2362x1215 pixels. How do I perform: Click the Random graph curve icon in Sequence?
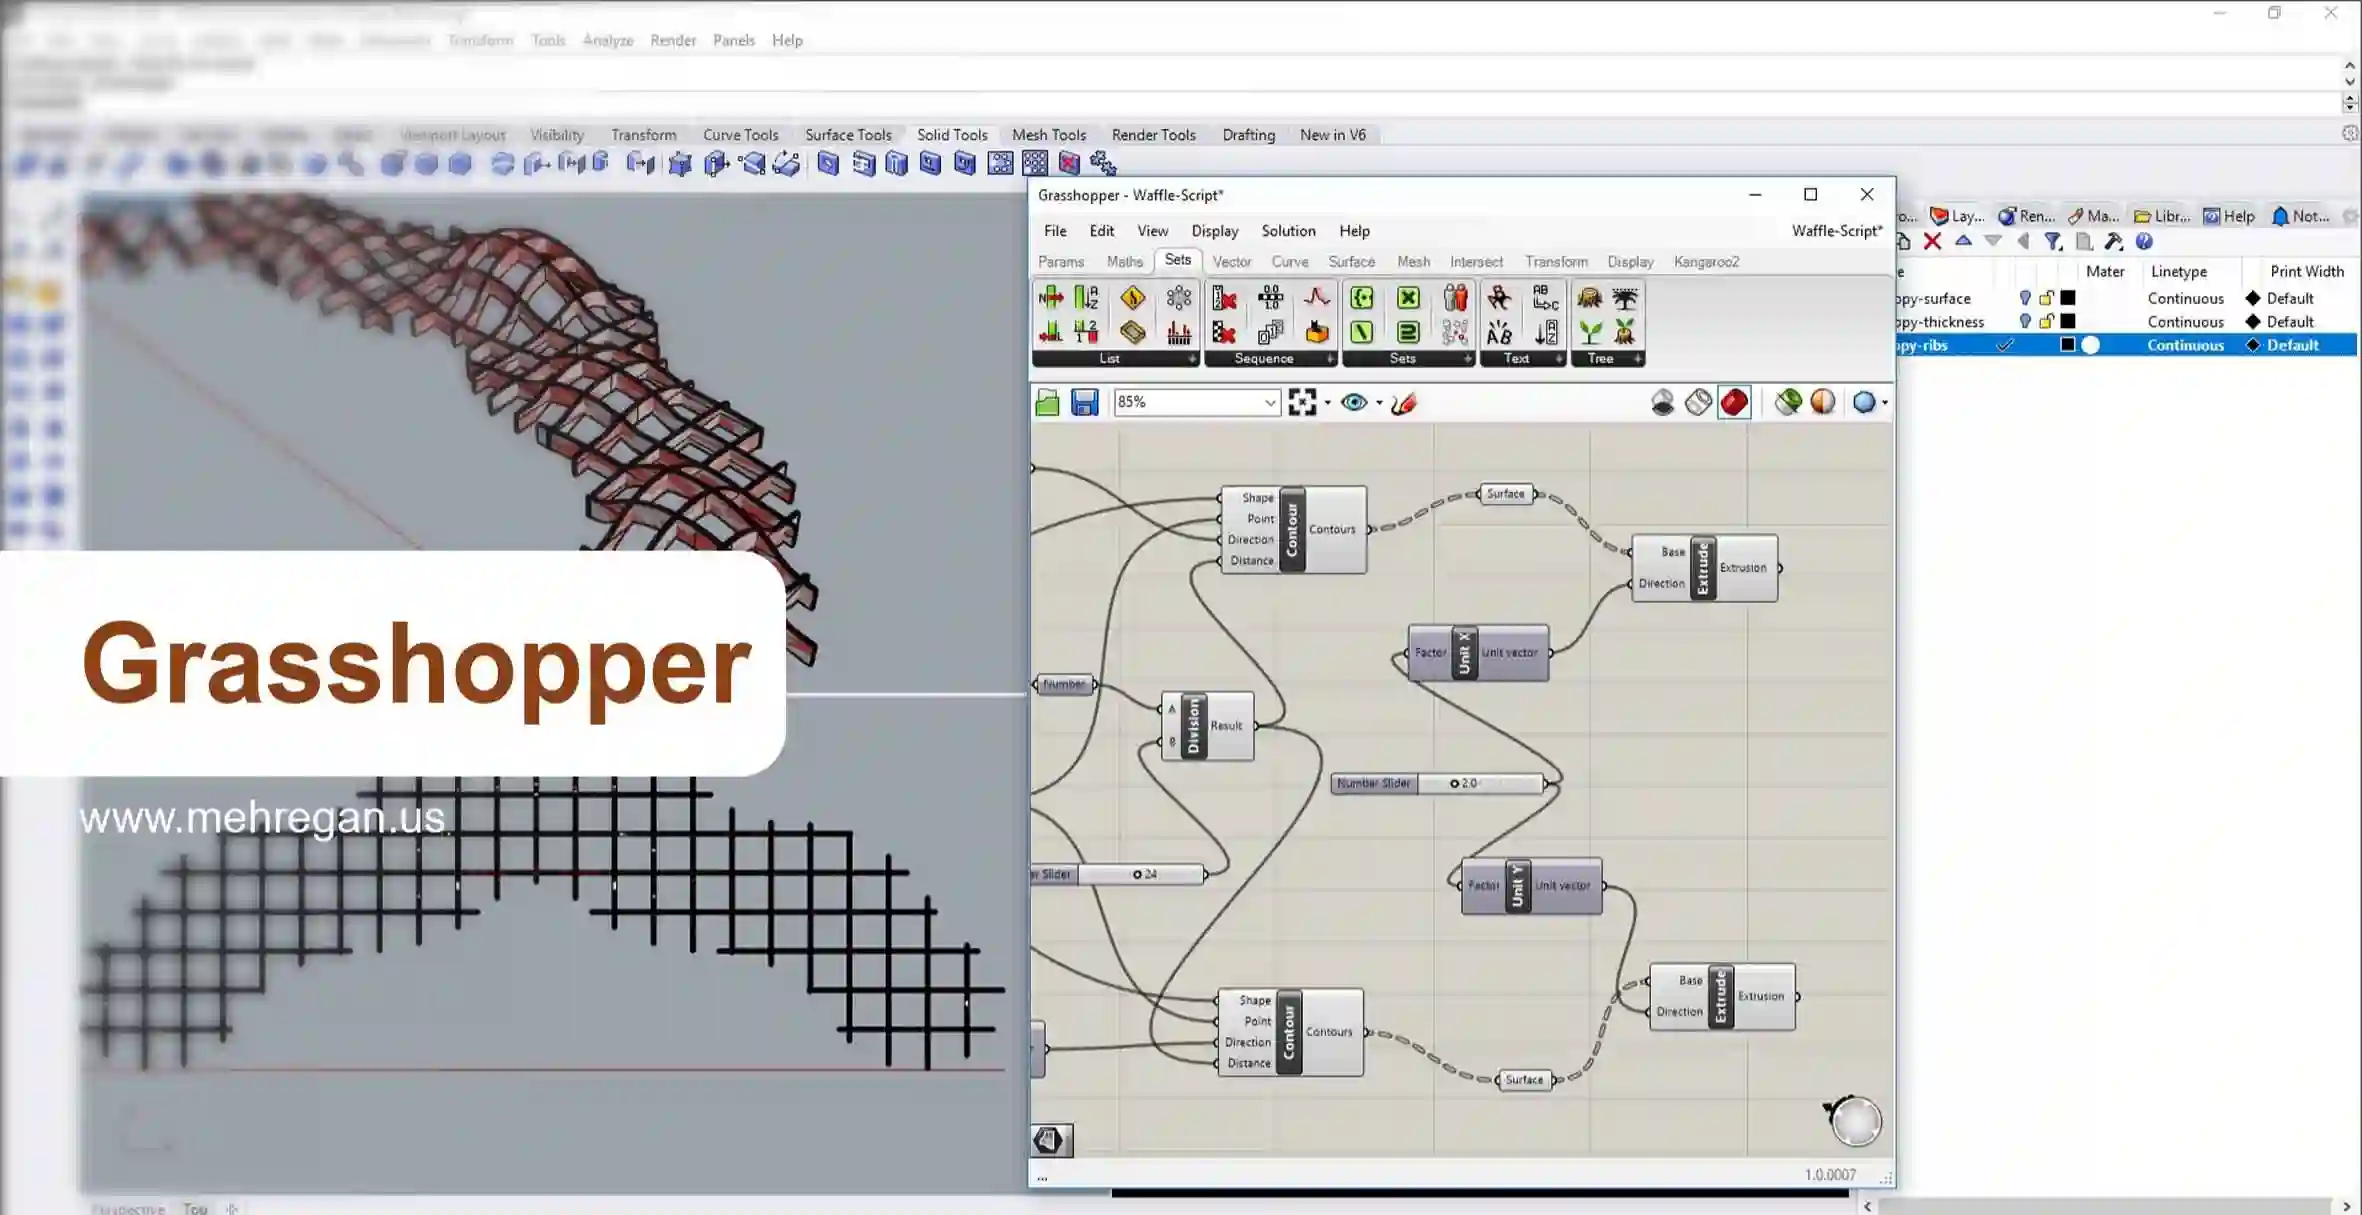pyautogui.click(x=1317, y=298)
